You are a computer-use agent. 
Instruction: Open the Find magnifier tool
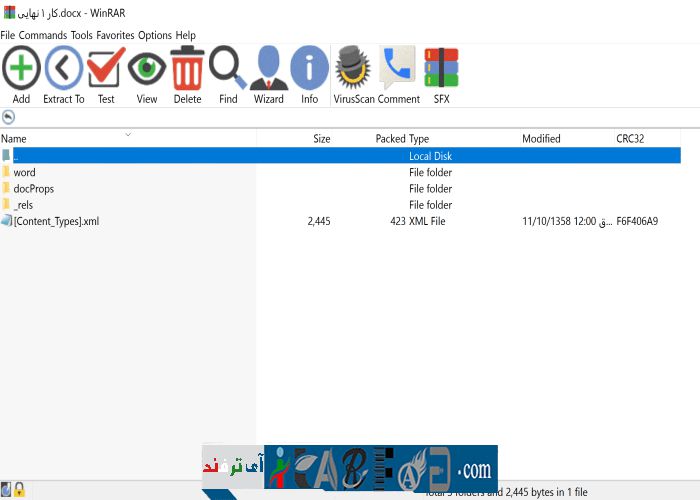click(228, 70)
